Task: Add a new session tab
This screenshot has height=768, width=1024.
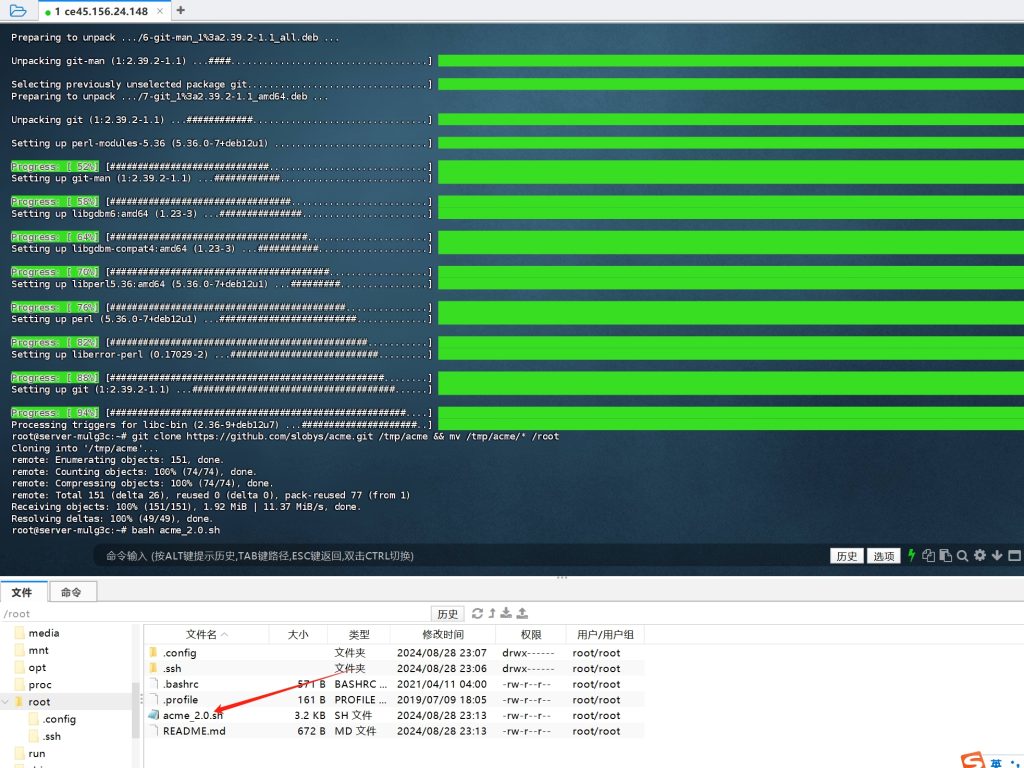Action: click(x=181, y=10)
